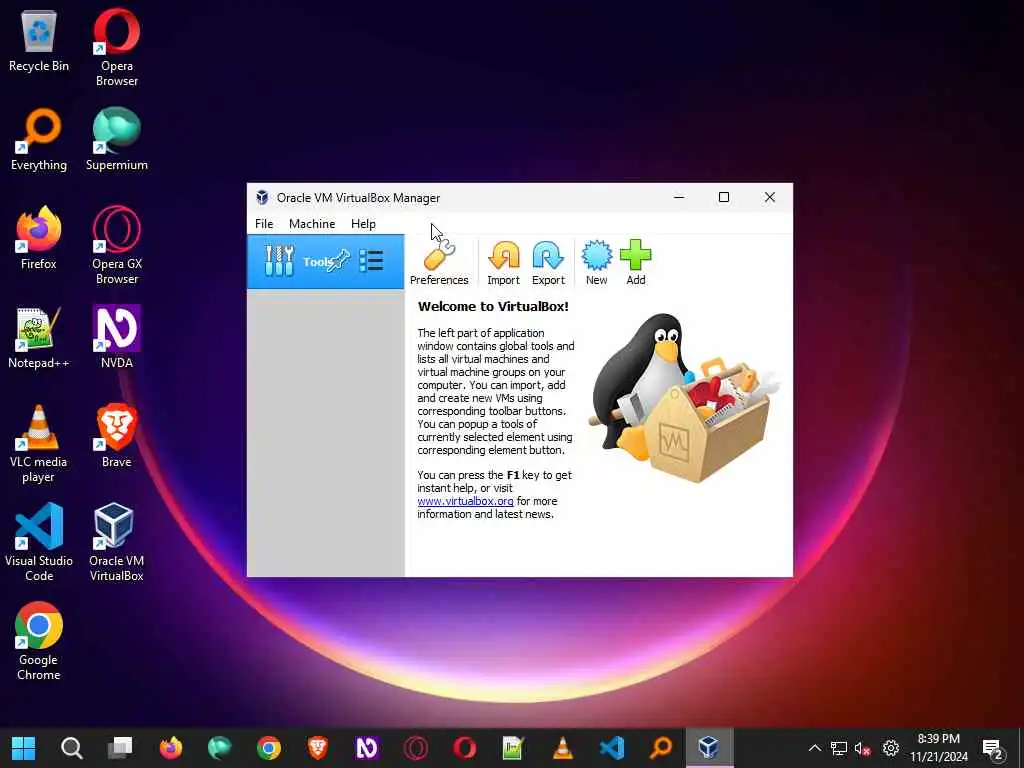The height and width of the screenshot is (768, 1024).
Task: Launch Brave from the taskbar
Action: tap(317, 748)
